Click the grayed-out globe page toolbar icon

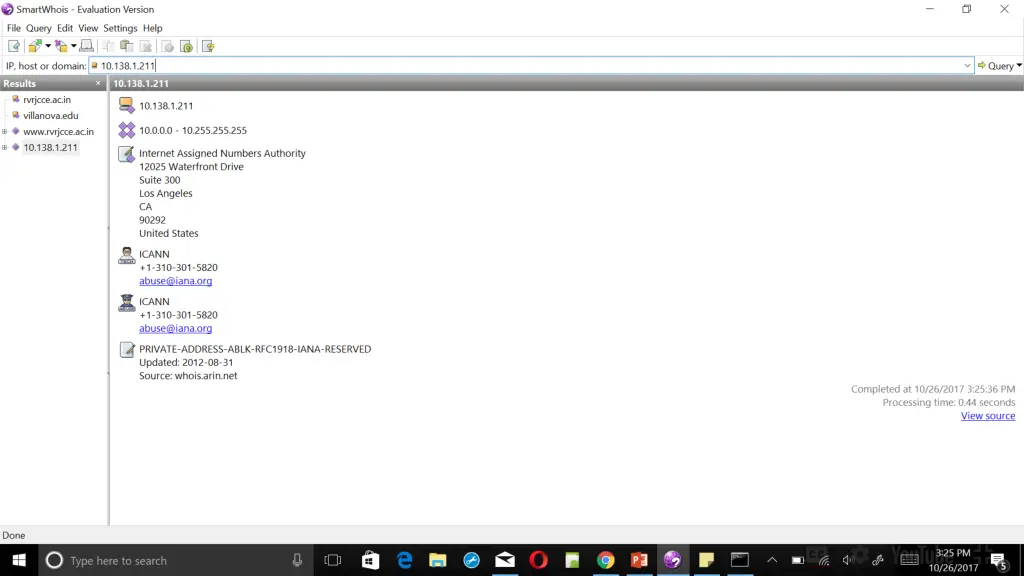pos(167,46)
